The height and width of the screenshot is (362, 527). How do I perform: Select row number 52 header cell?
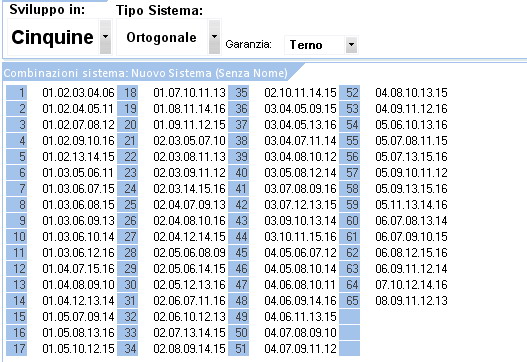coord(349,92)
